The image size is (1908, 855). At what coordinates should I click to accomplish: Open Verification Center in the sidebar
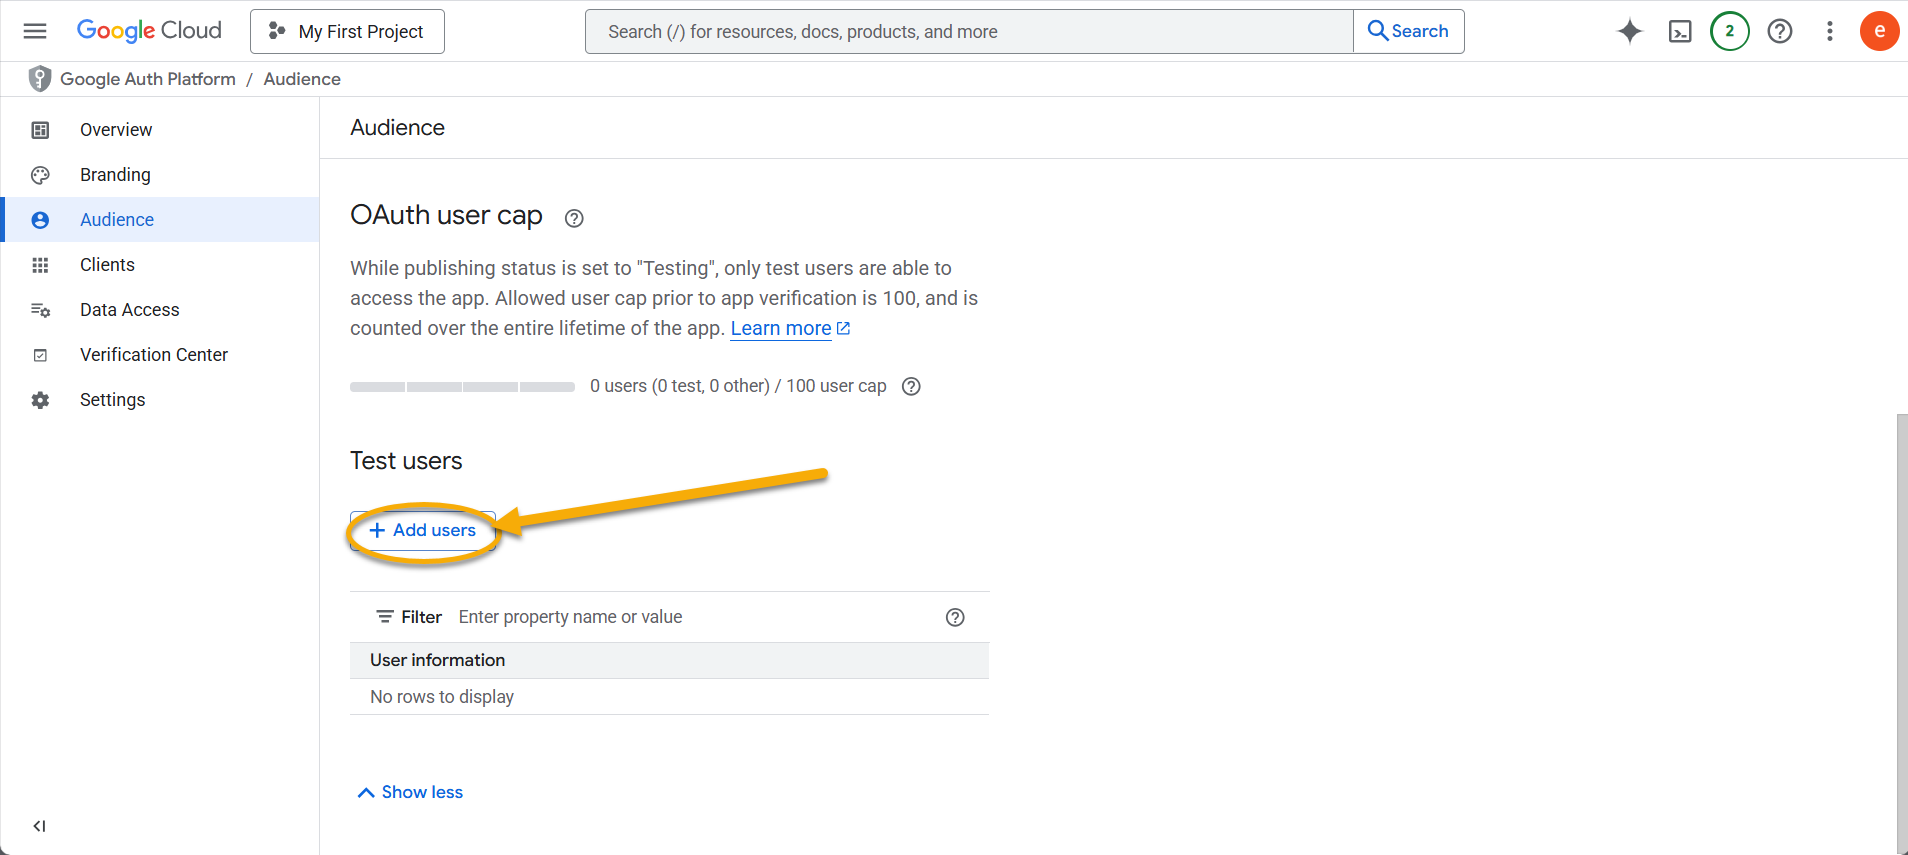(x=160, y=355)
